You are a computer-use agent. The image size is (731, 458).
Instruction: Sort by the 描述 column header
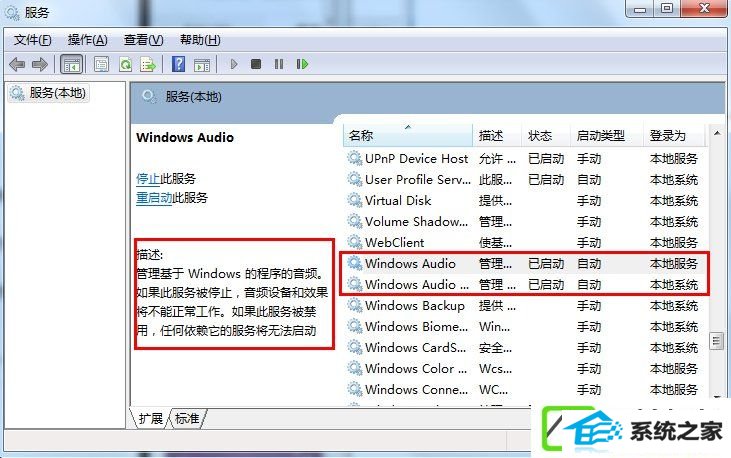[497, 136]
